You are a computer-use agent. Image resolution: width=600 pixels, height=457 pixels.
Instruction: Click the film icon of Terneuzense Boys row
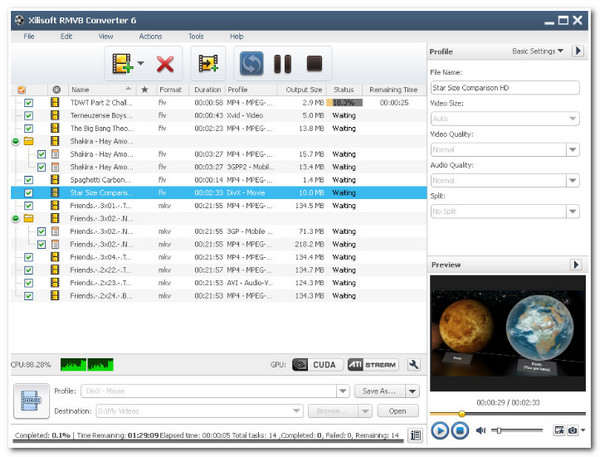55,115
